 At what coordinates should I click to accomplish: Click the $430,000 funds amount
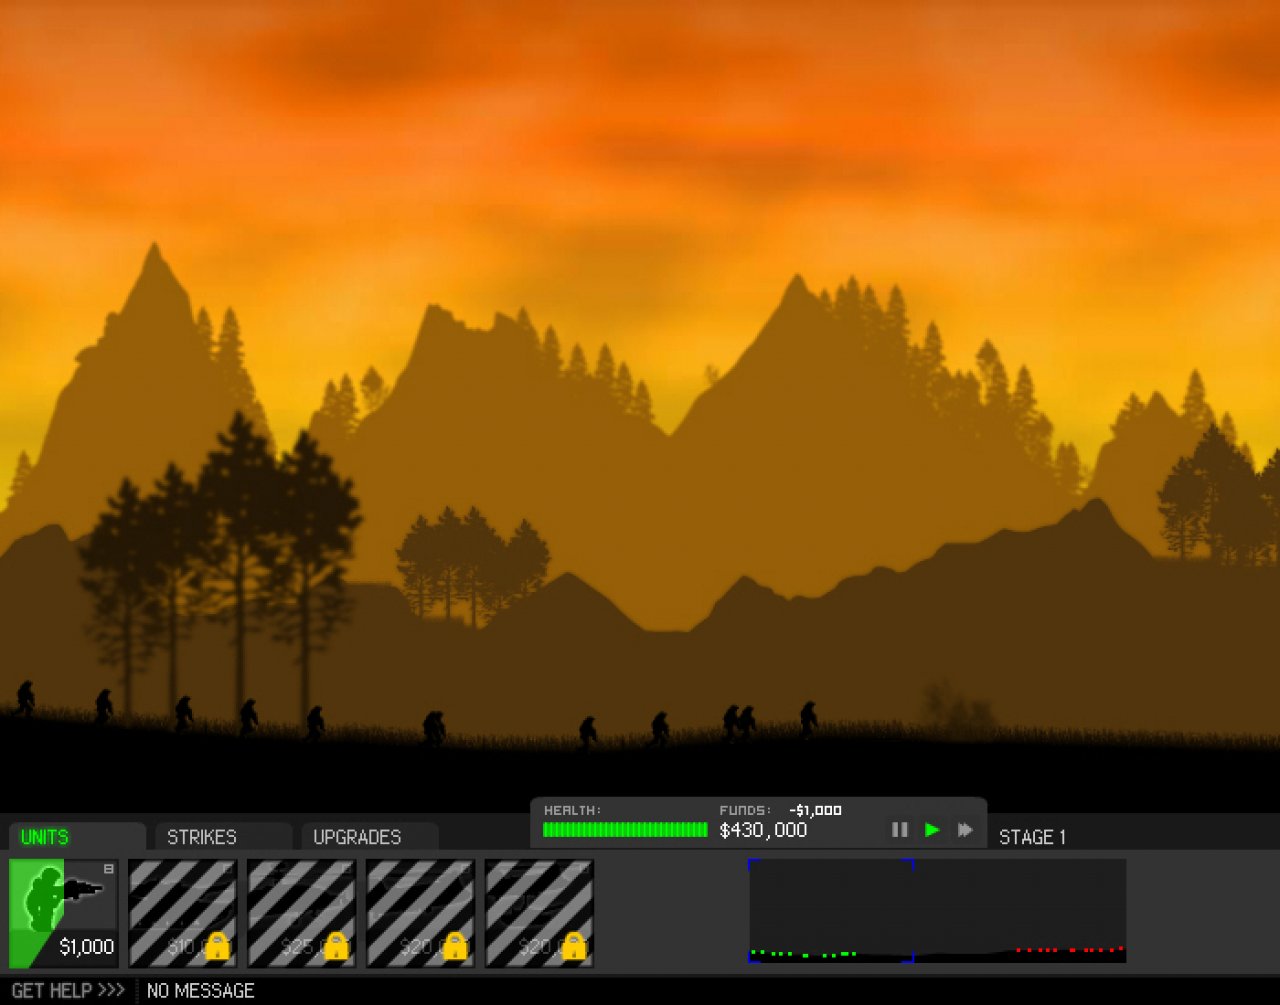tap(763, 830)
